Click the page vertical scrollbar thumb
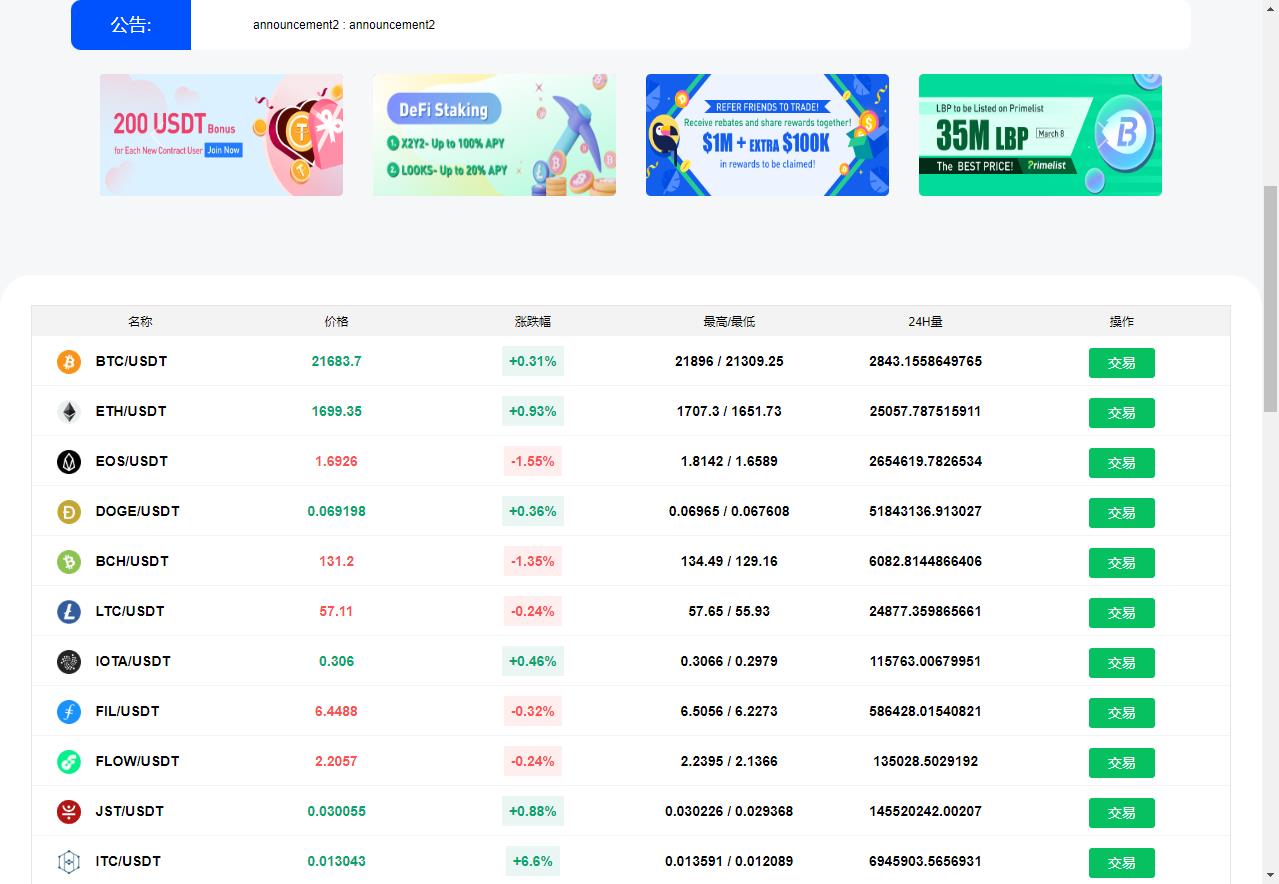 pos(1271,298)
